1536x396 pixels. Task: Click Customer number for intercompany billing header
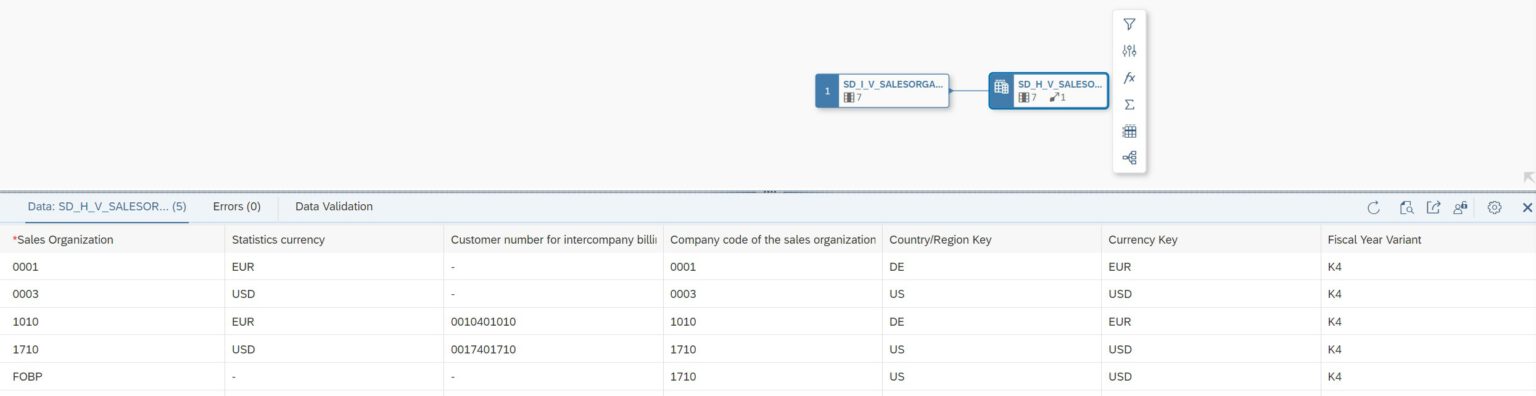[554, 239]
